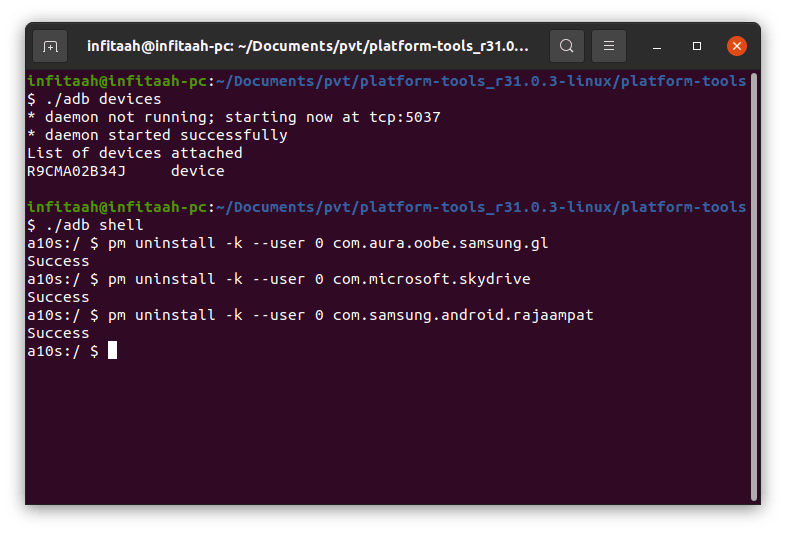Viewport: 786px width, 533px height.
Task: Maximize the terminal window
Action: [x=697, y=46]
